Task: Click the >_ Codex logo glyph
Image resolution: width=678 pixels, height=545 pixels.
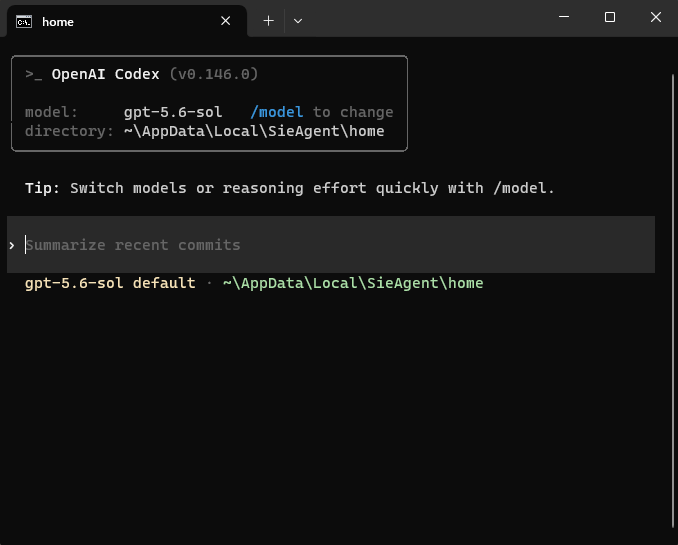Action: point(34,75)
